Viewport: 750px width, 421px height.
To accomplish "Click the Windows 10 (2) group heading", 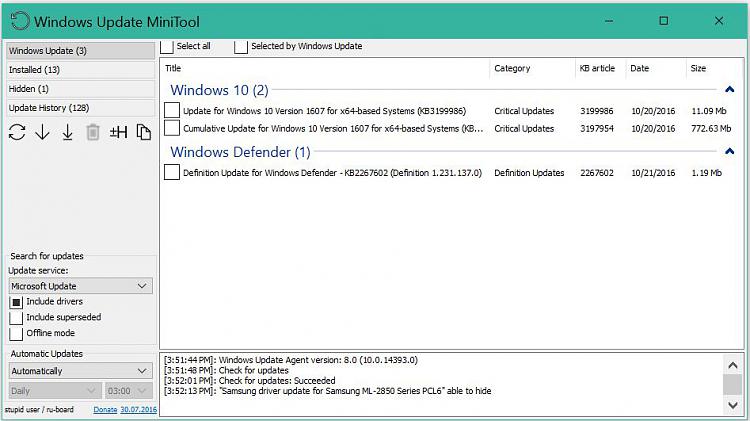I will [x=219, y=90].
